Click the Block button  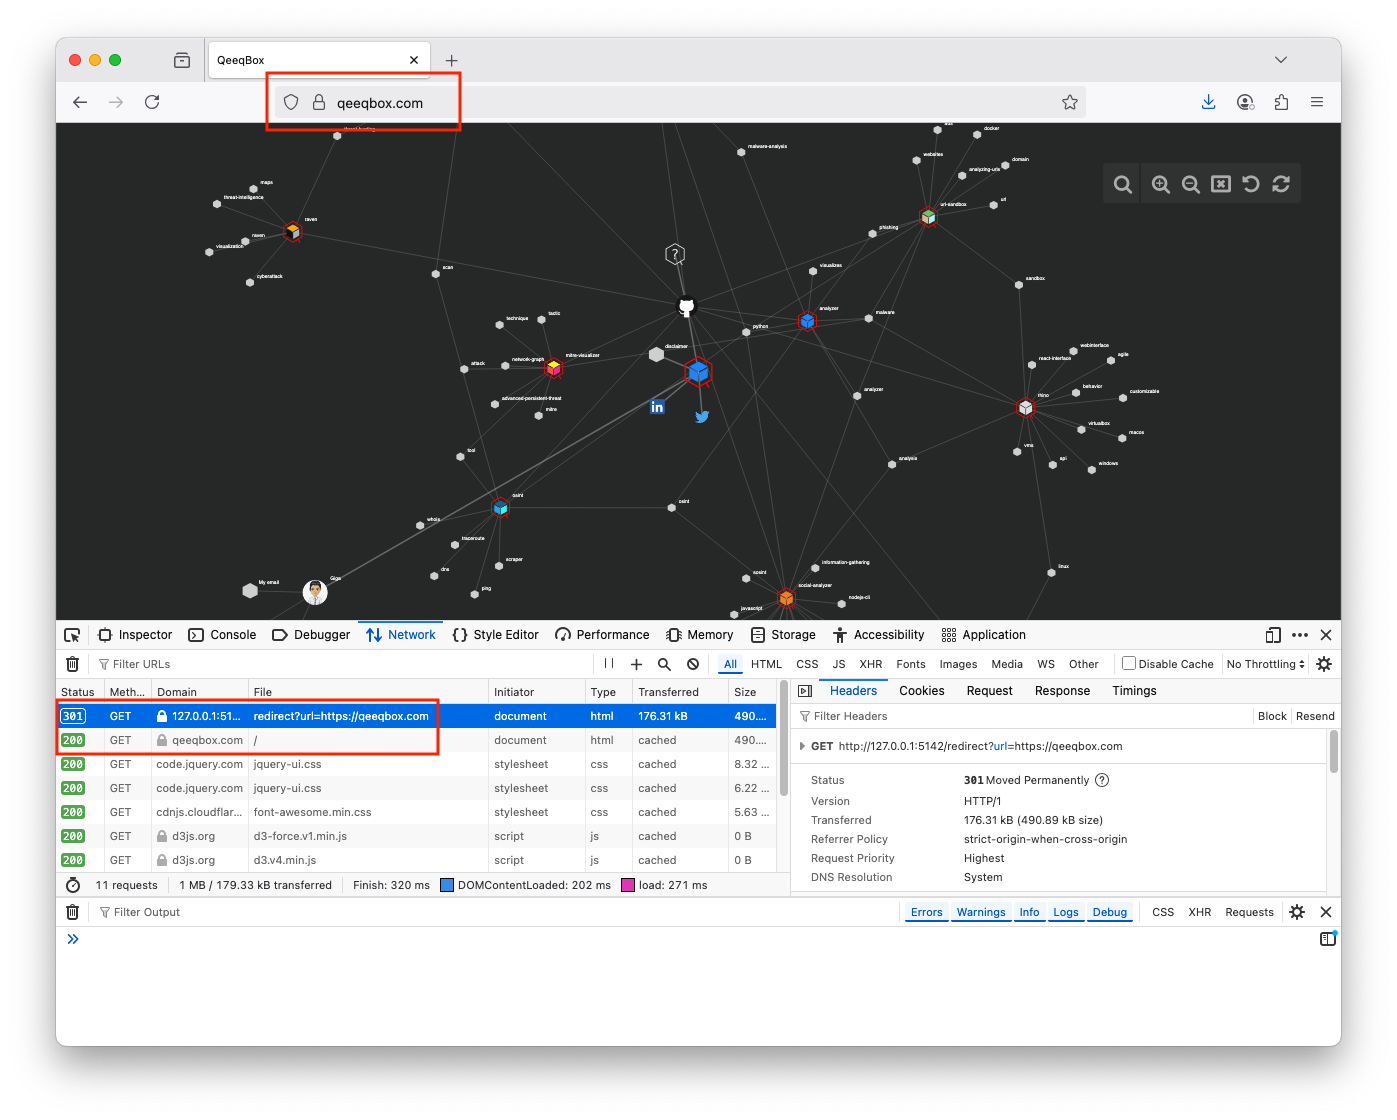point(1272,716)
